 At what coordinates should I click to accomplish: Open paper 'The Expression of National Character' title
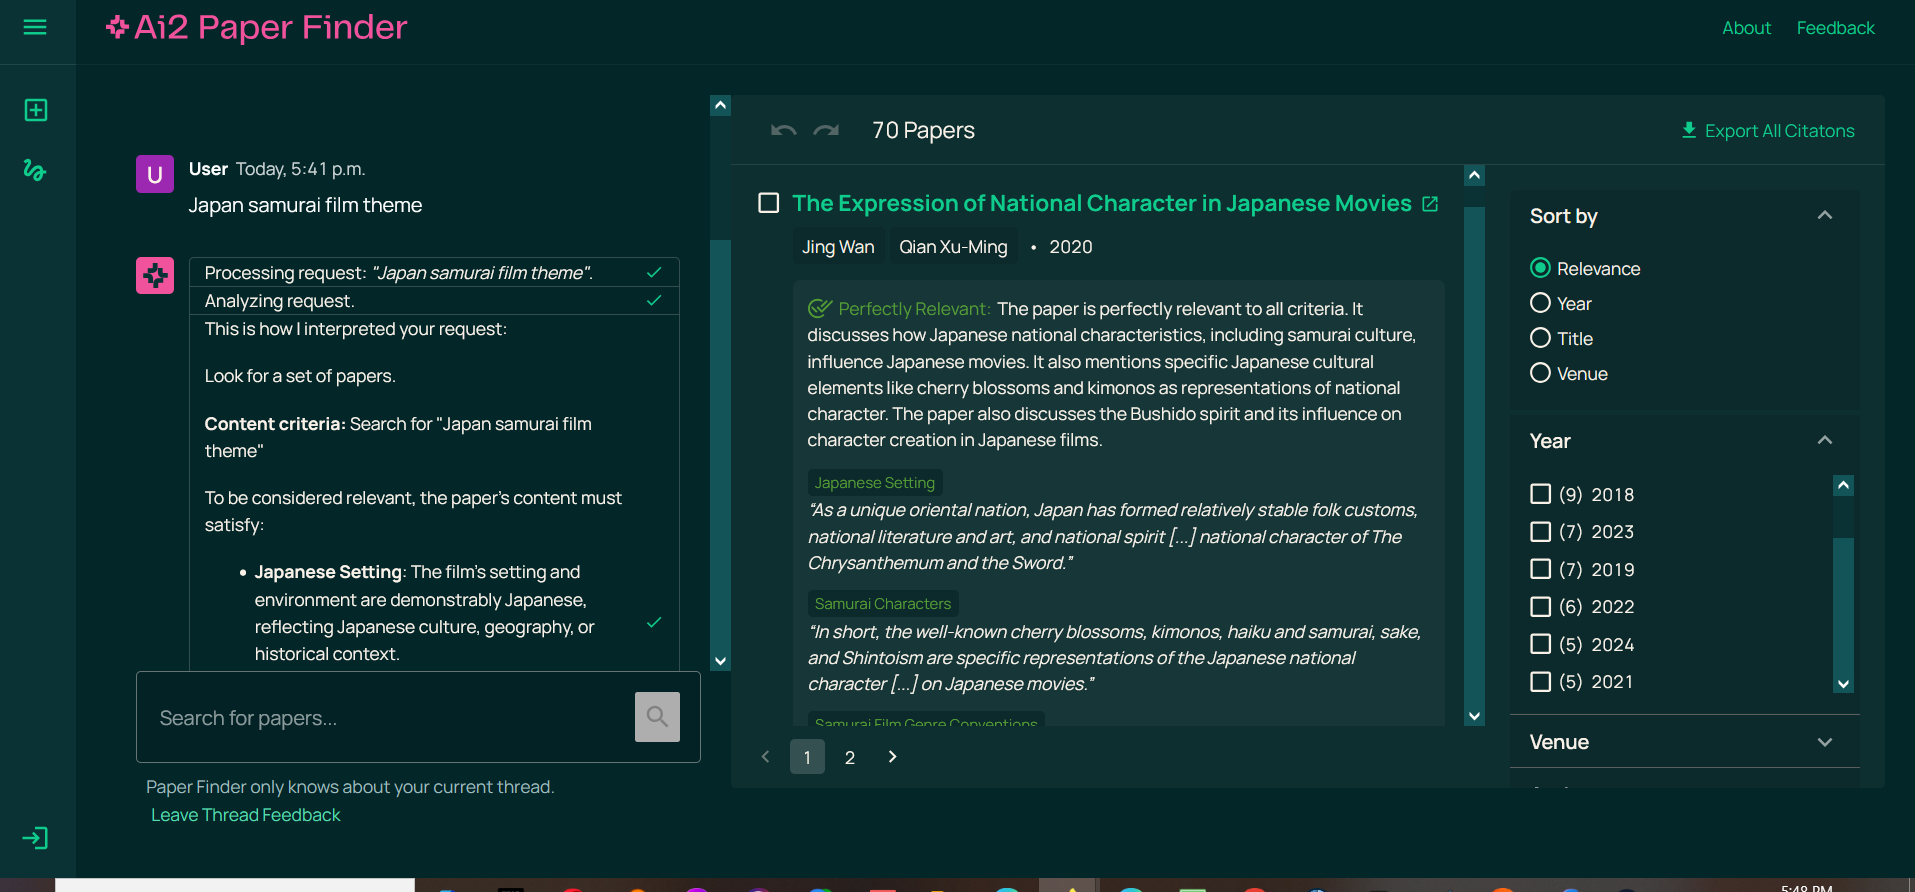point(1101,203)
